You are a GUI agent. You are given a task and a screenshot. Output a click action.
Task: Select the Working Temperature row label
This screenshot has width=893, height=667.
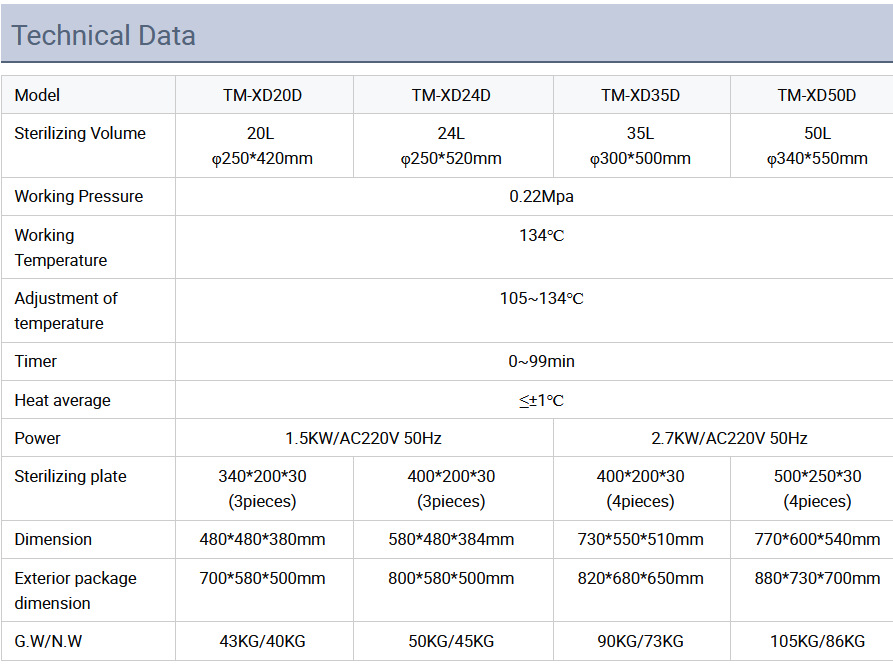61,248
